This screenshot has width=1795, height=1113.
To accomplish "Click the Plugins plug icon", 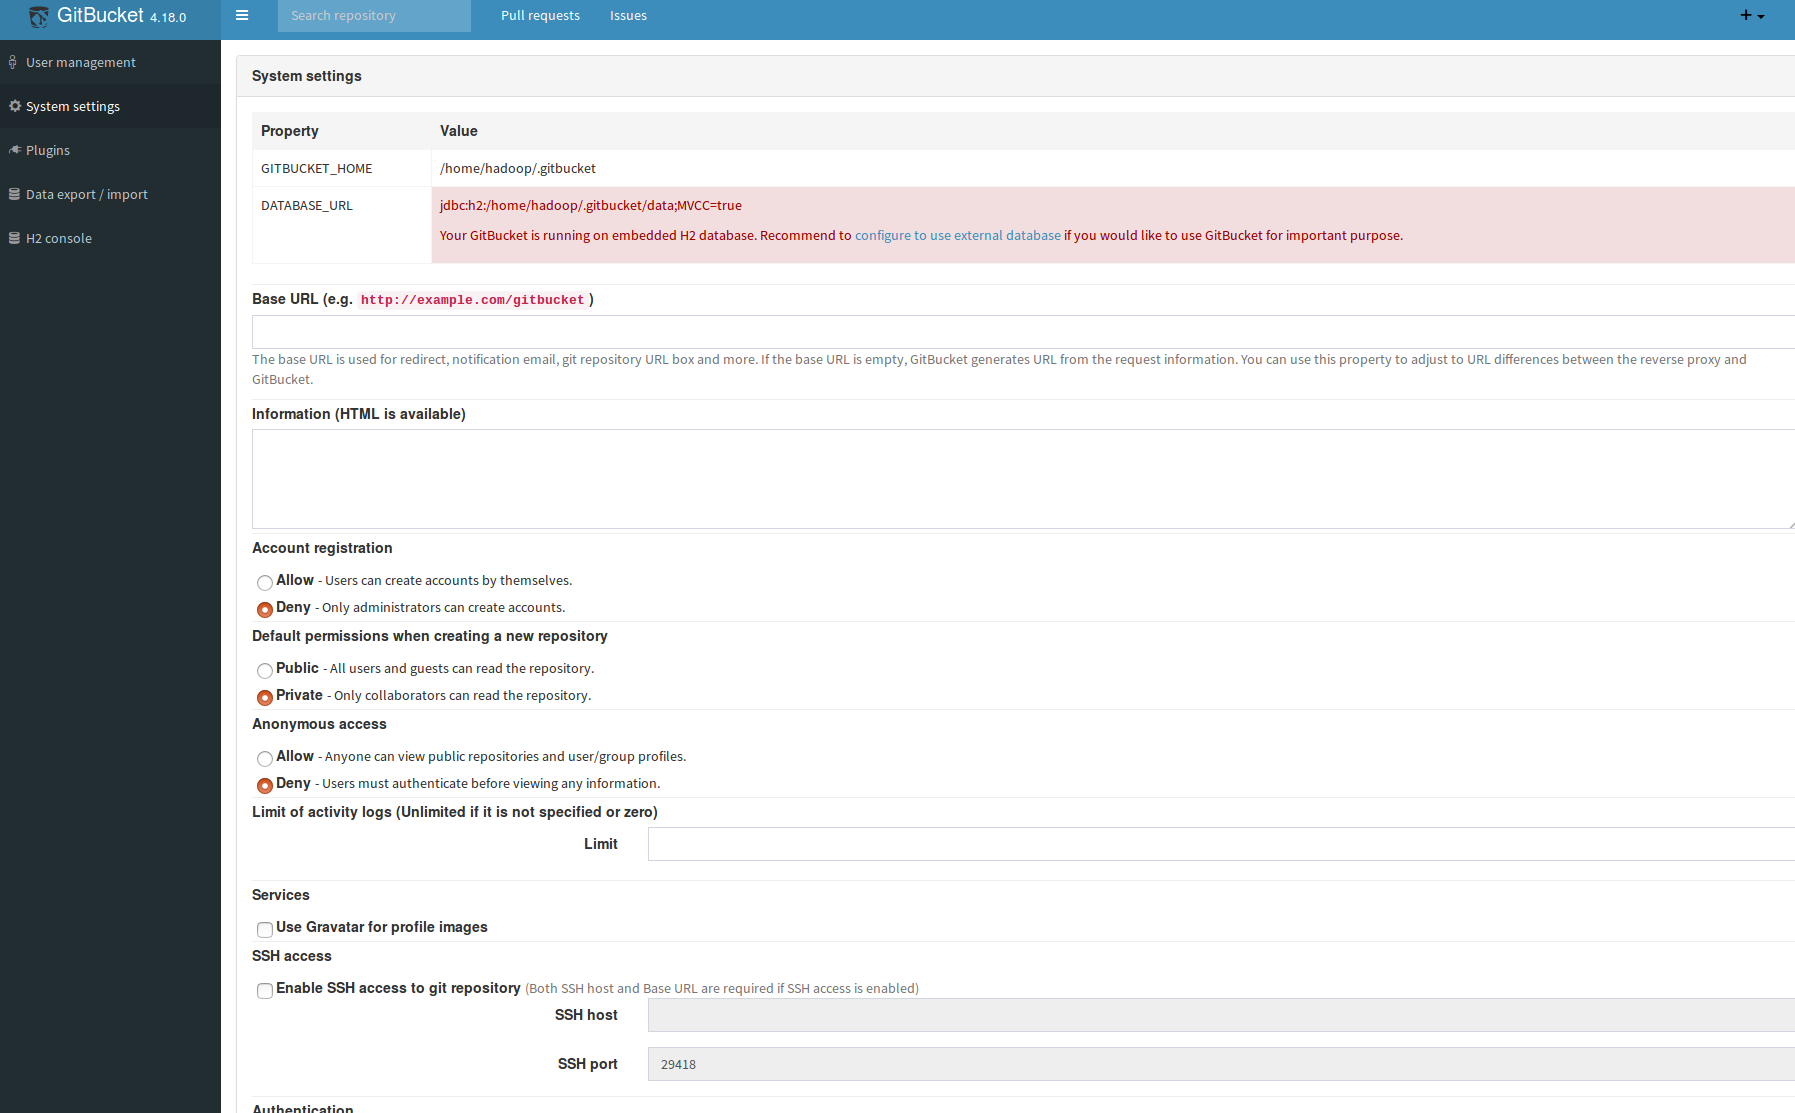I will coord(15,150).
